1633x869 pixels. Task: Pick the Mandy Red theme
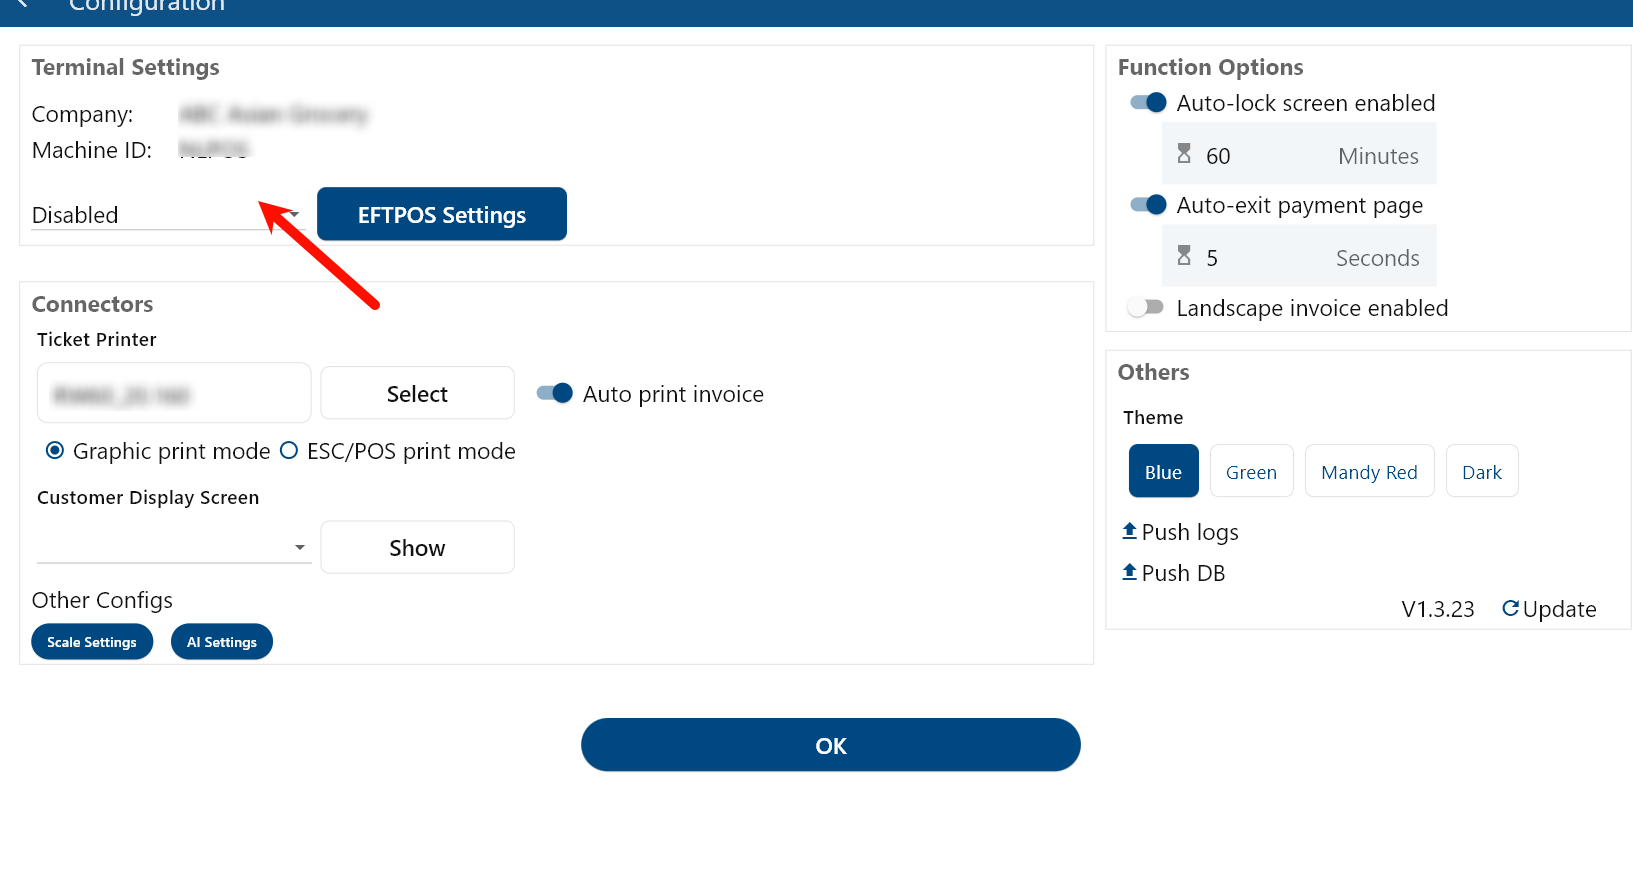1369,472
